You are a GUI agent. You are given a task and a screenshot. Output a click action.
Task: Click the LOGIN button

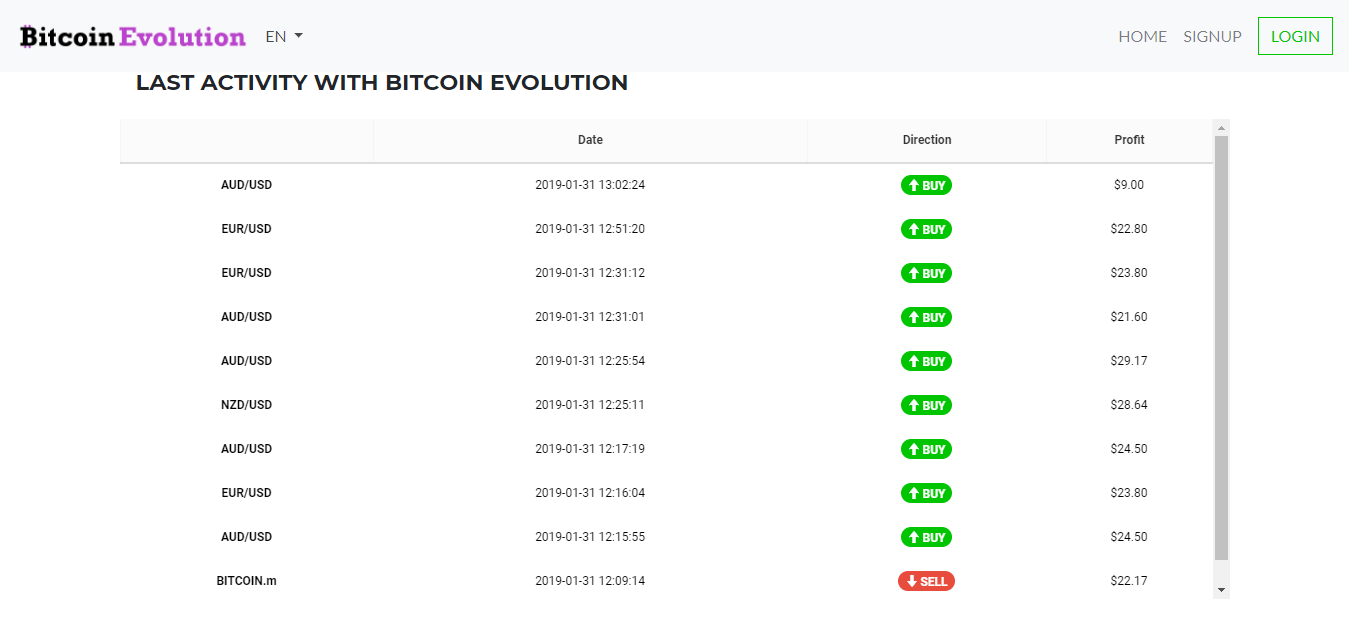1295,37
